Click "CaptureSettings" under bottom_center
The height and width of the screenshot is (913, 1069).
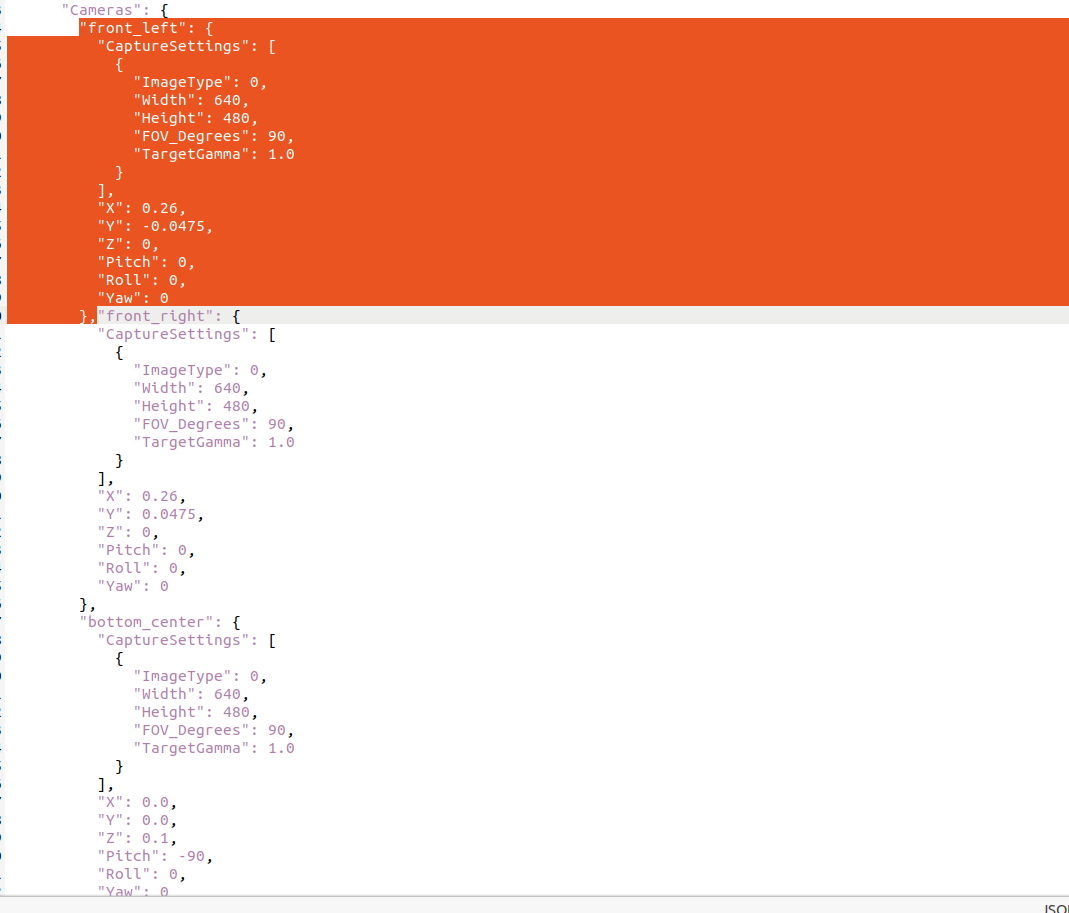pos(173,640)
